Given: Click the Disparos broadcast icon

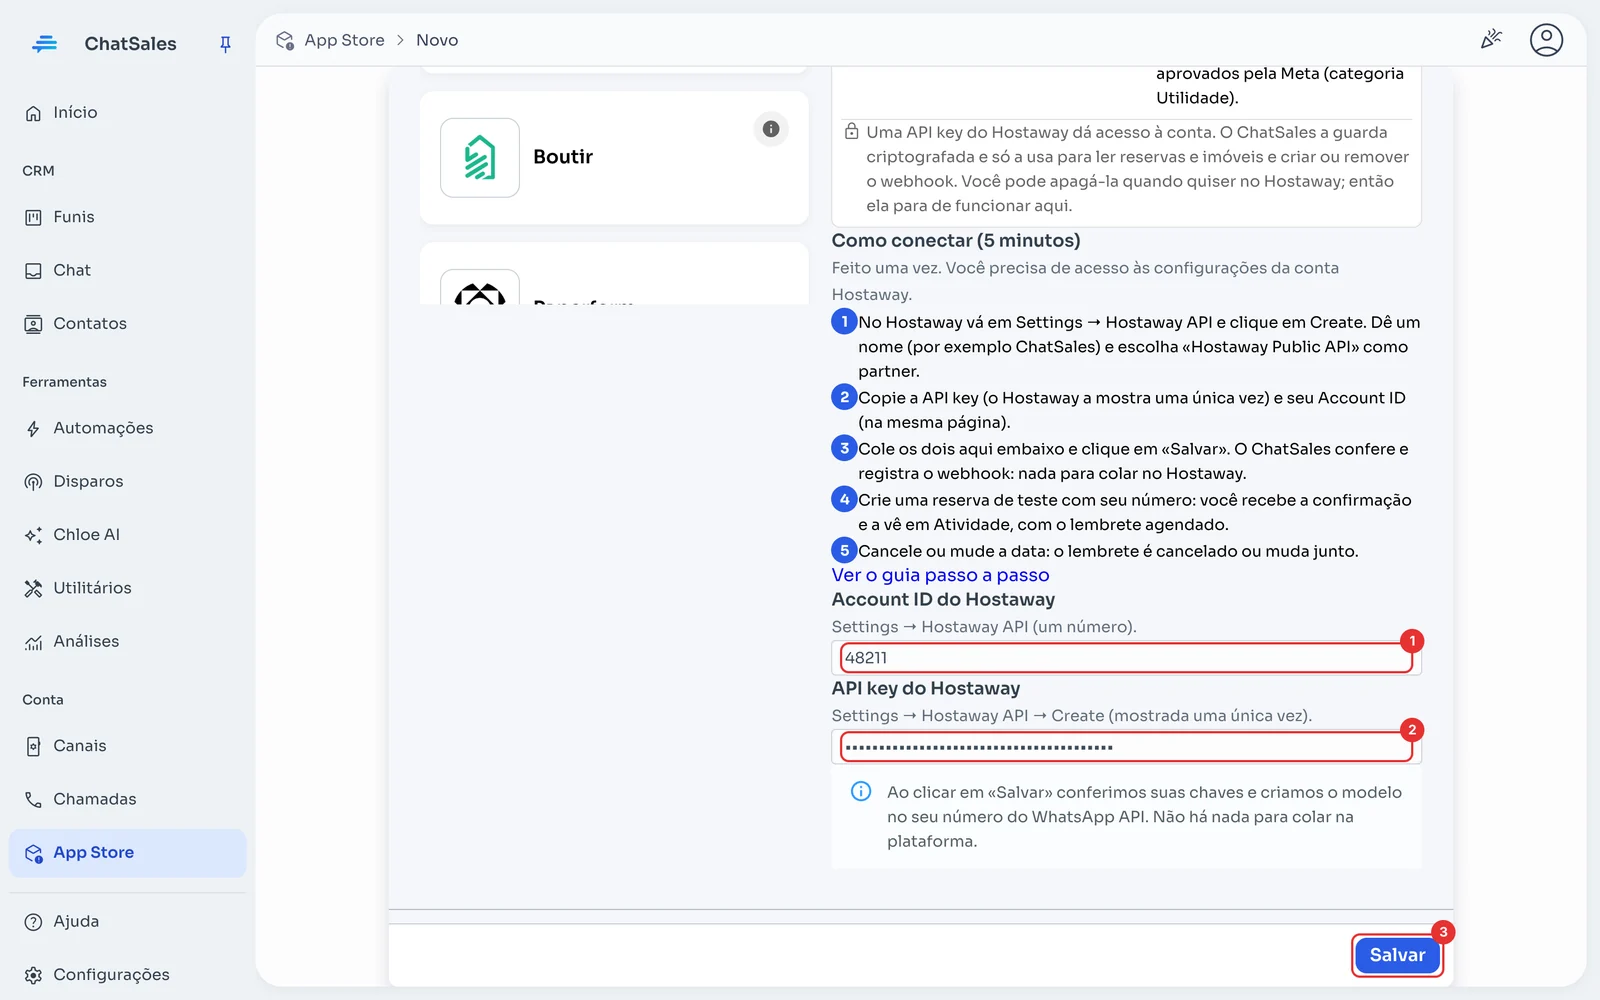Looking at the screenshot, I should (x=33, y=482).
